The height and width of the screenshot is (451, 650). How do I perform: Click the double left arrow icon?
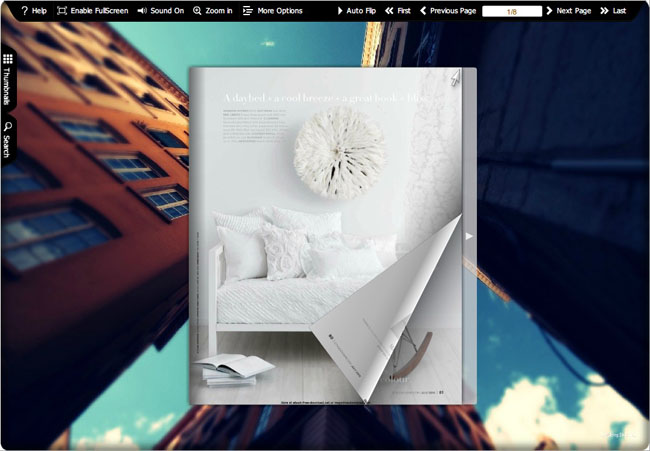click(389, 11)
